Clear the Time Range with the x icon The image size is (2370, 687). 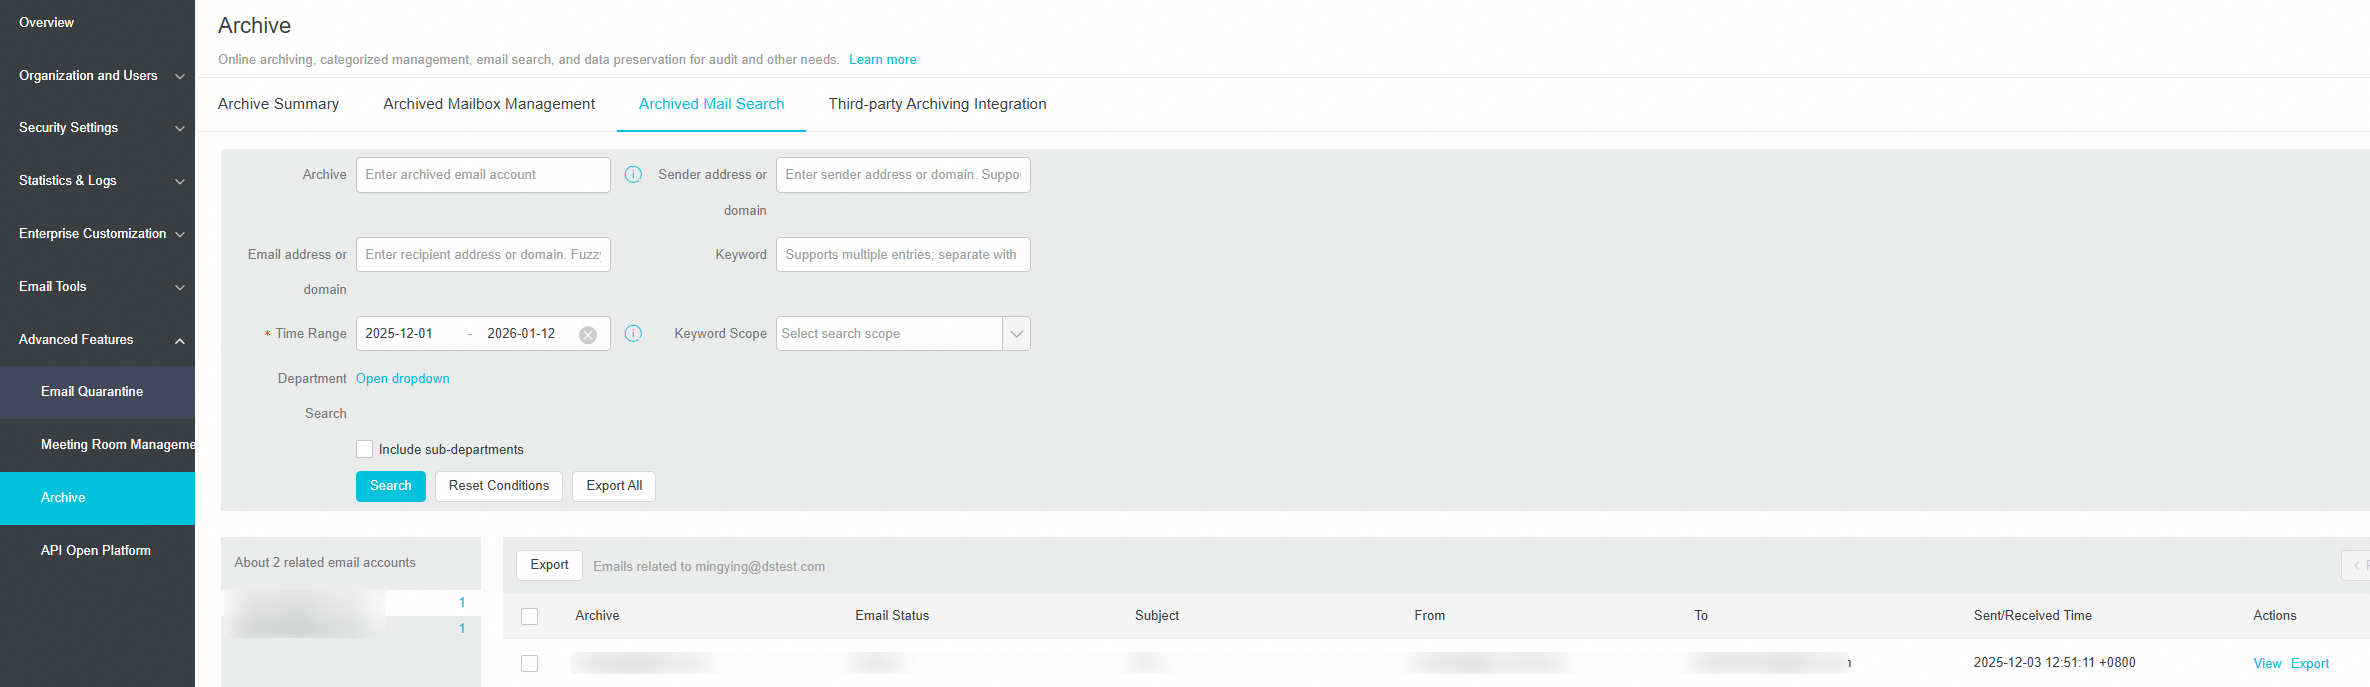tap(588, 335)
